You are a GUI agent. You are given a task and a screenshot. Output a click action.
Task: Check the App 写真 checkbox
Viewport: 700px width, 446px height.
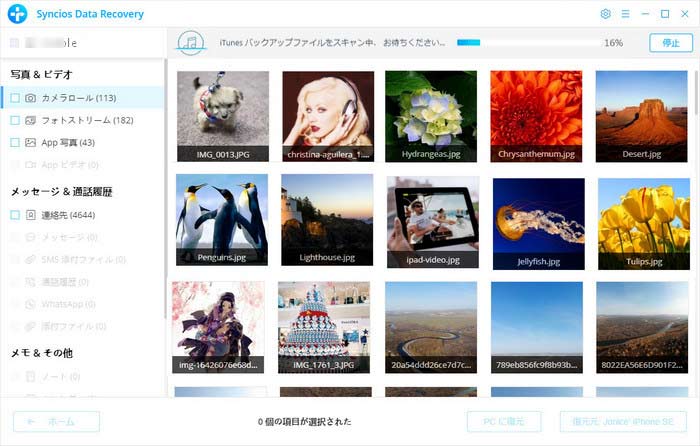(15, 142)
